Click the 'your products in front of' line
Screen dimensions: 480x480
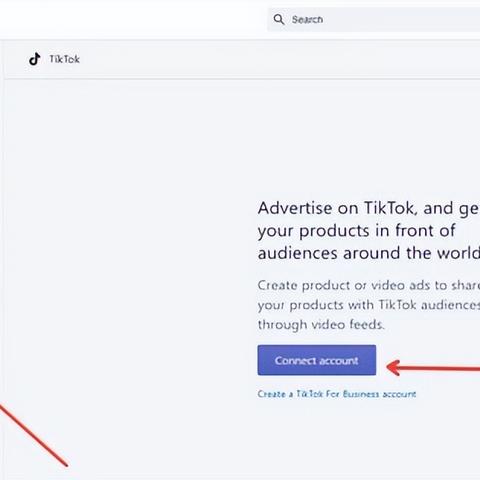point(356,231)
